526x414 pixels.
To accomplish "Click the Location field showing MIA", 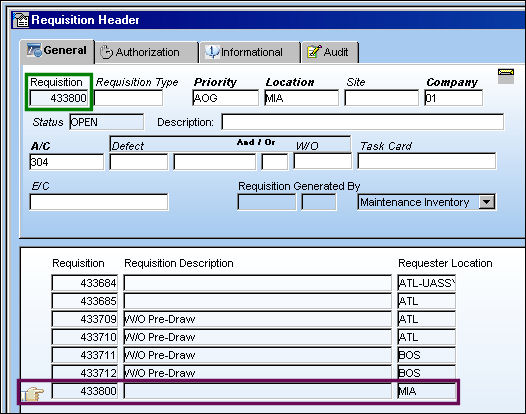I will [x=301, y=98].
